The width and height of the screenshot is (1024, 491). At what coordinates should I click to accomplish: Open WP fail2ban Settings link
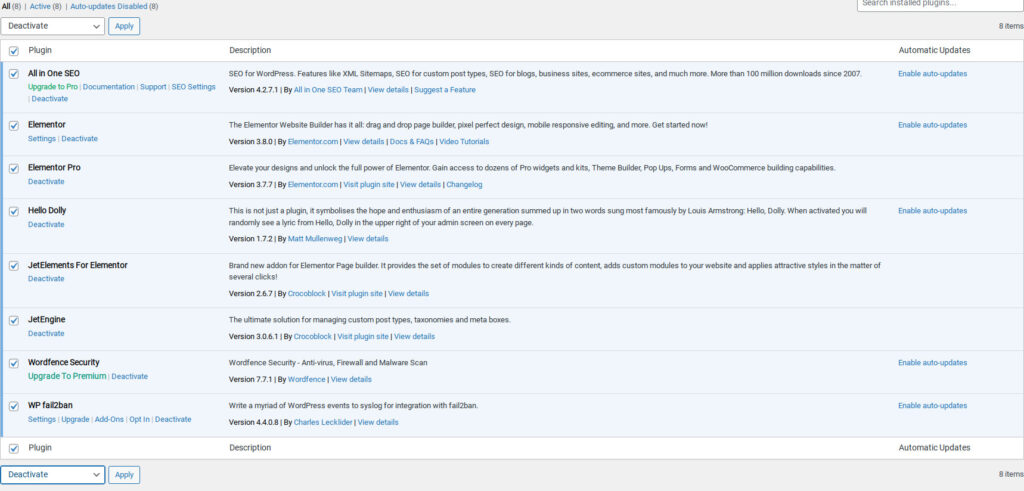click(x=42, y=420)
